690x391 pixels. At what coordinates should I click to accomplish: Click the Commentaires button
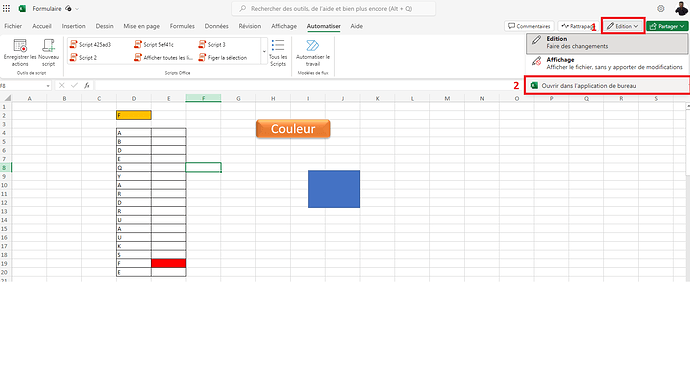tap(529, 26)
